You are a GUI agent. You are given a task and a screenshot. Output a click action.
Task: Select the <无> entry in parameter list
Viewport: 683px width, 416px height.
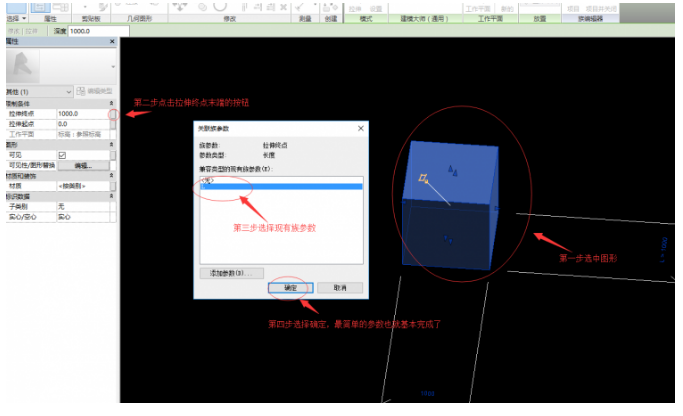click(281, 180)
